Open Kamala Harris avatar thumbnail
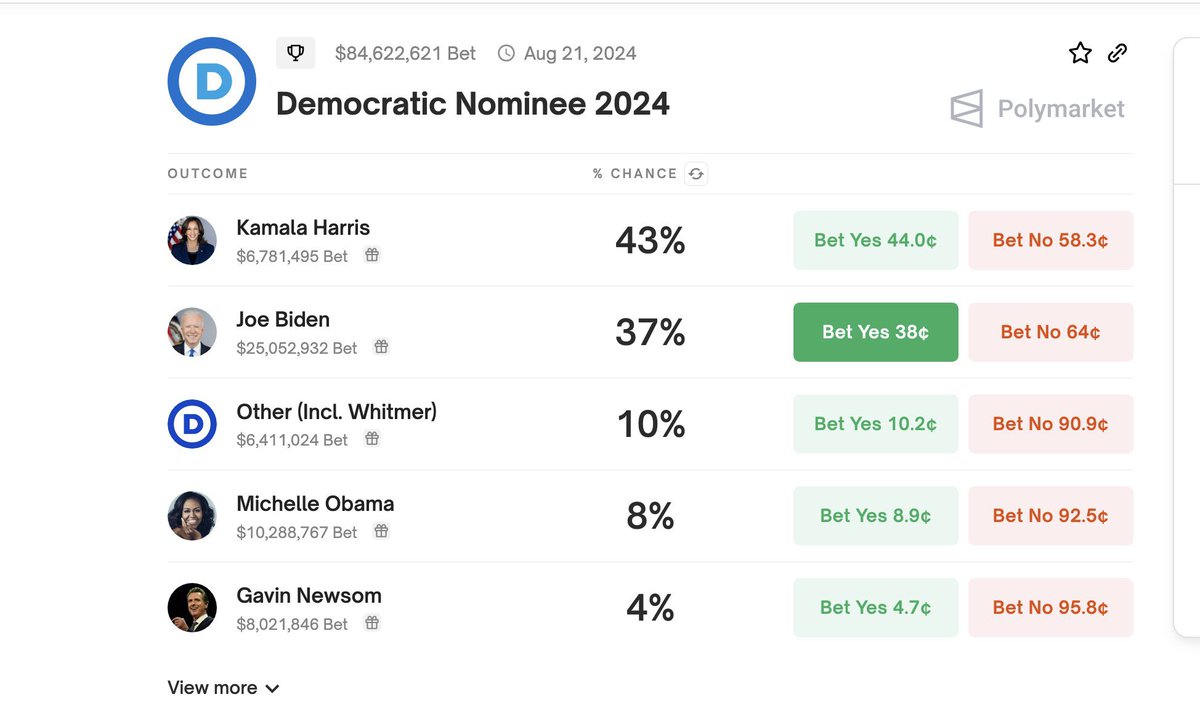The width and height of the screenshot is (1200, 726). click(x=192, y=240)
